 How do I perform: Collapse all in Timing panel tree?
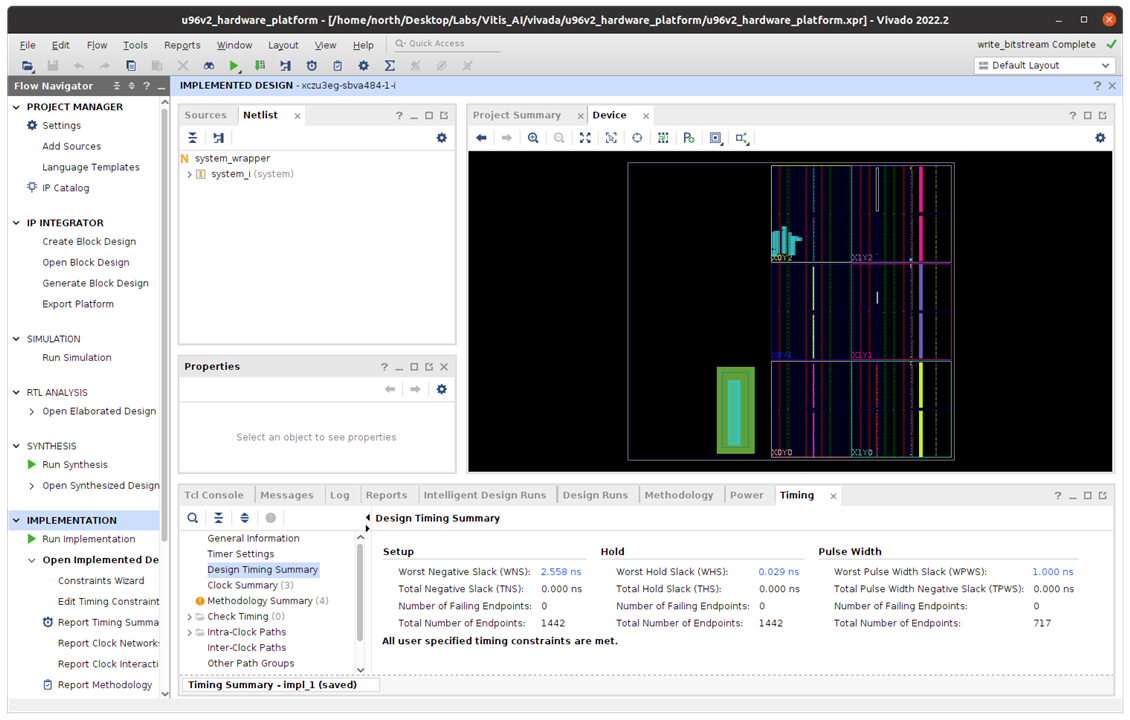pos(218,517)
